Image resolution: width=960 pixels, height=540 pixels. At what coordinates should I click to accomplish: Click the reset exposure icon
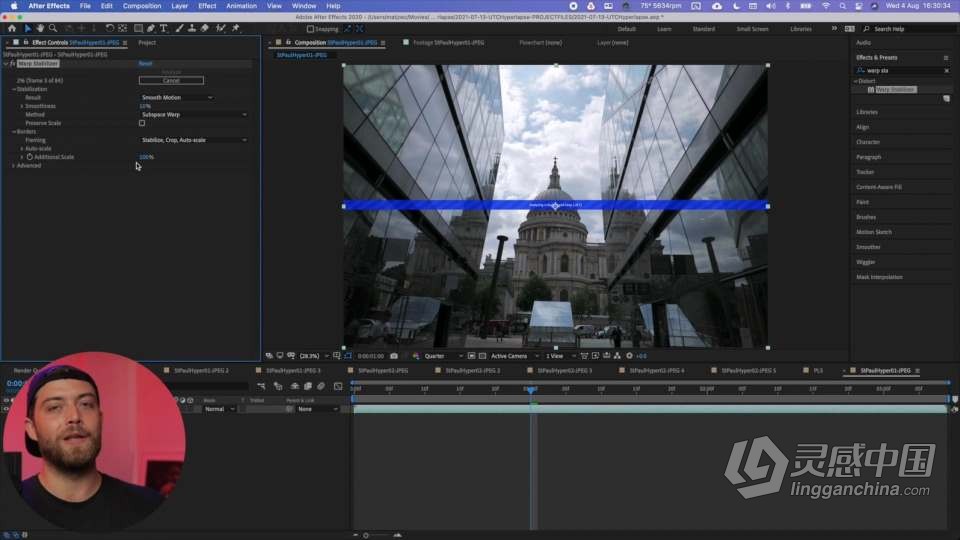(x=629, y=356)
